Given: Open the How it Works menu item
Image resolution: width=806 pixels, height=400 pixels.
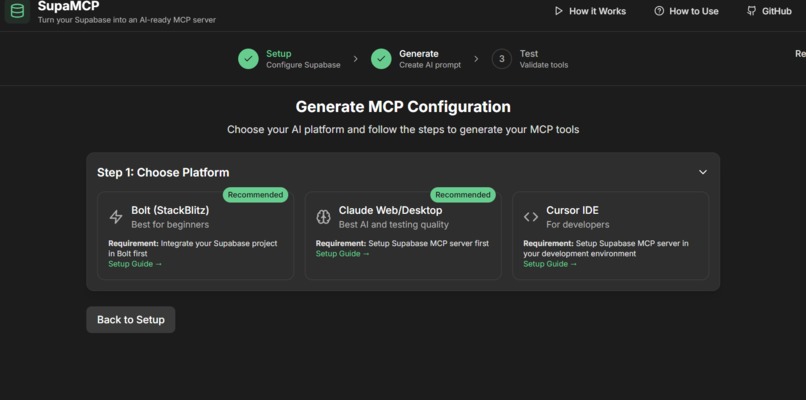Looking at the screenshot, I should pyautogui.click(x=590, y=11).
